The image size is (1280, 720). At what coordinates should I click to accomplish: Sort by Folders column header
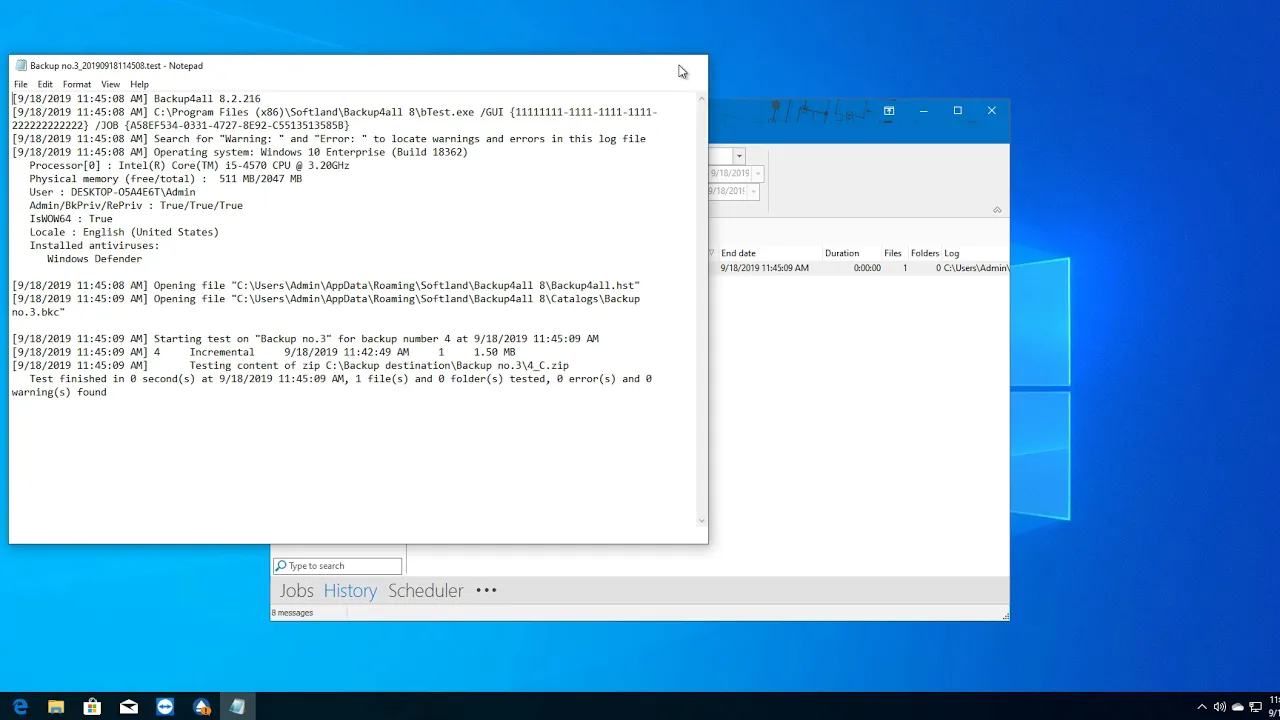coord(925,253)
